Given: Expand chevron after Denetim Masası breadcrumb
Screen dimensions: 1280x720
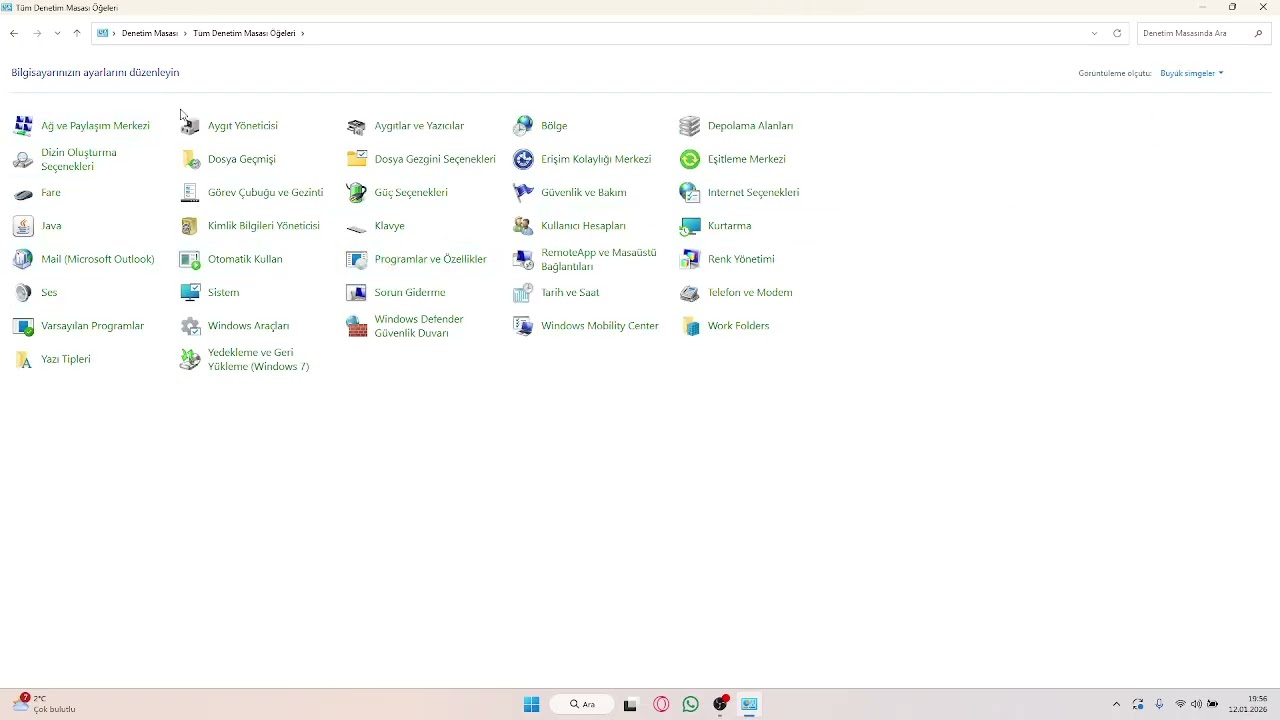Looking at the screenshot, I should 185,33.
